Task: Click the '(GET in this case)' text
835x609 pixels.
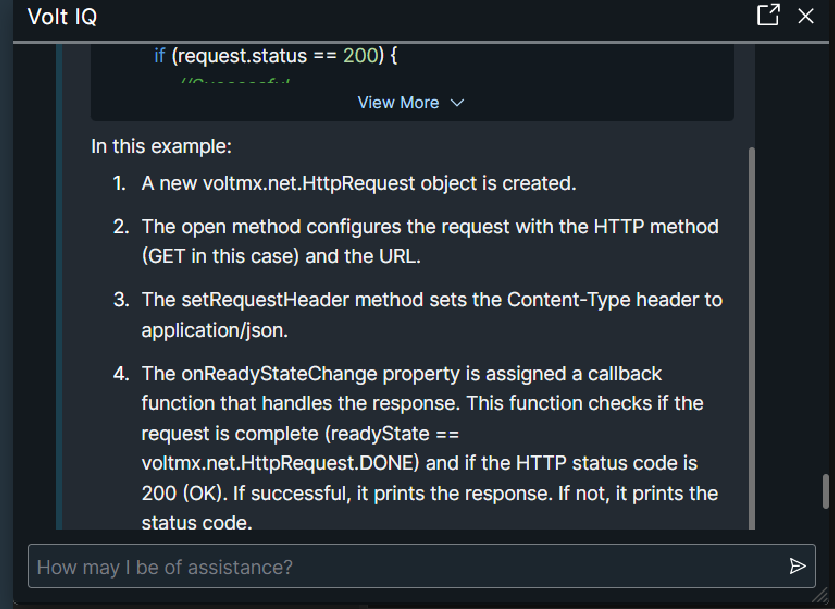Action: (221, 256)
